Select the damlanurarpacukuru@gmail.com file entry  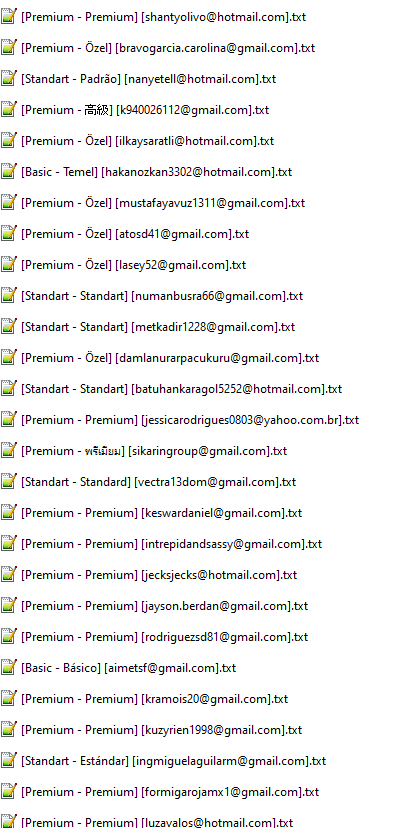pyautogui.click(x=170, y=359)
